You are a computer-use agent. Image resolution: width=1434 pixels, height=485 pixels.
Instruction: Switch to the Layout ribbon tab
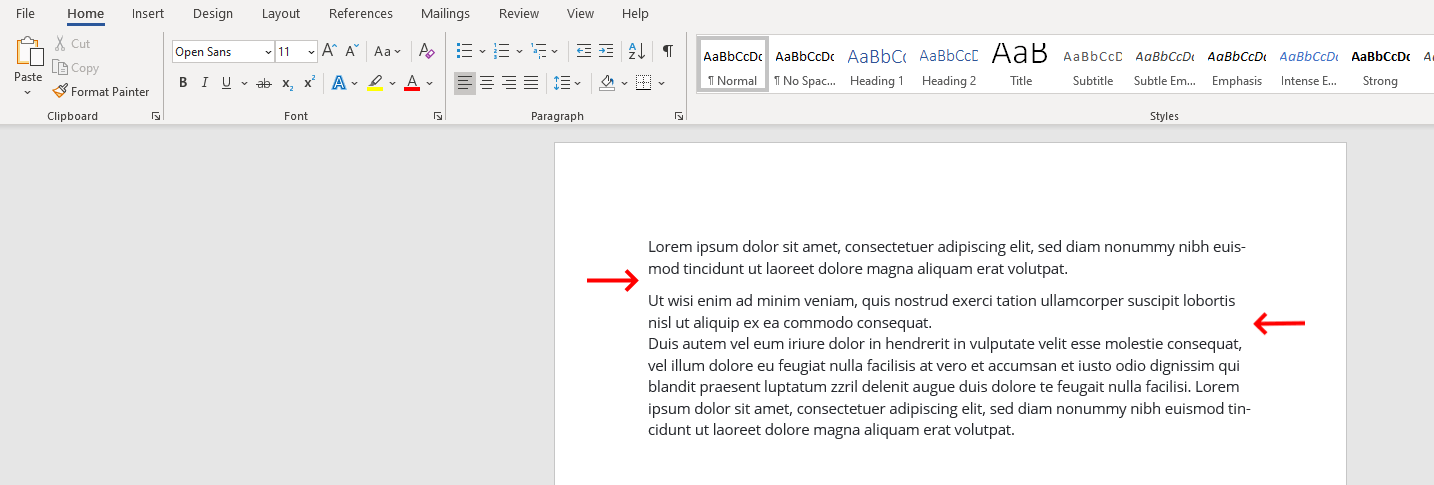281,14
